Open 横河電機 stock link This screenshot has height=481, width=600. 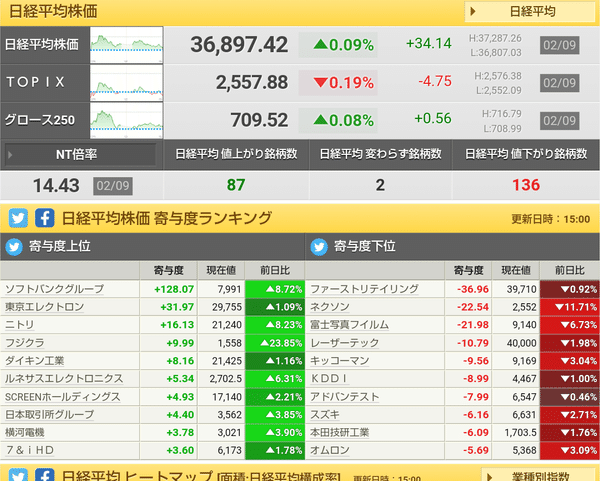point(24,433)
